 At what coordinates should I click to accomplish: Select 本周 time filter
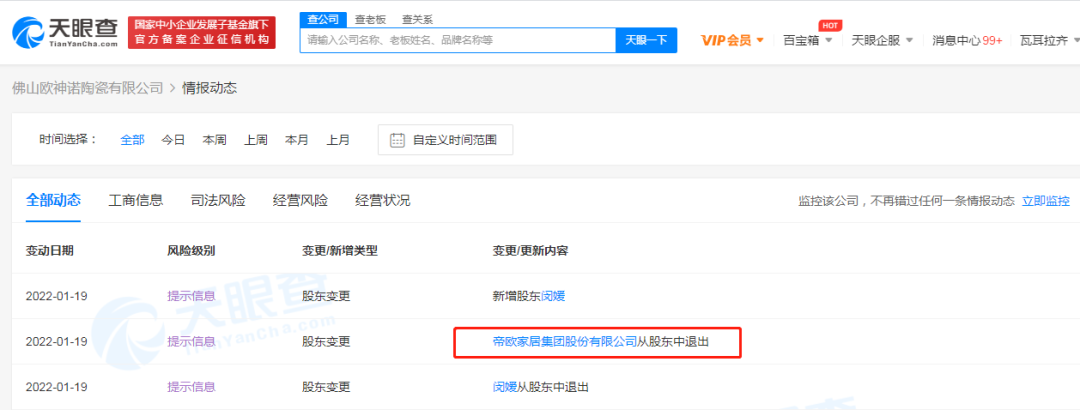coord(214,140)
